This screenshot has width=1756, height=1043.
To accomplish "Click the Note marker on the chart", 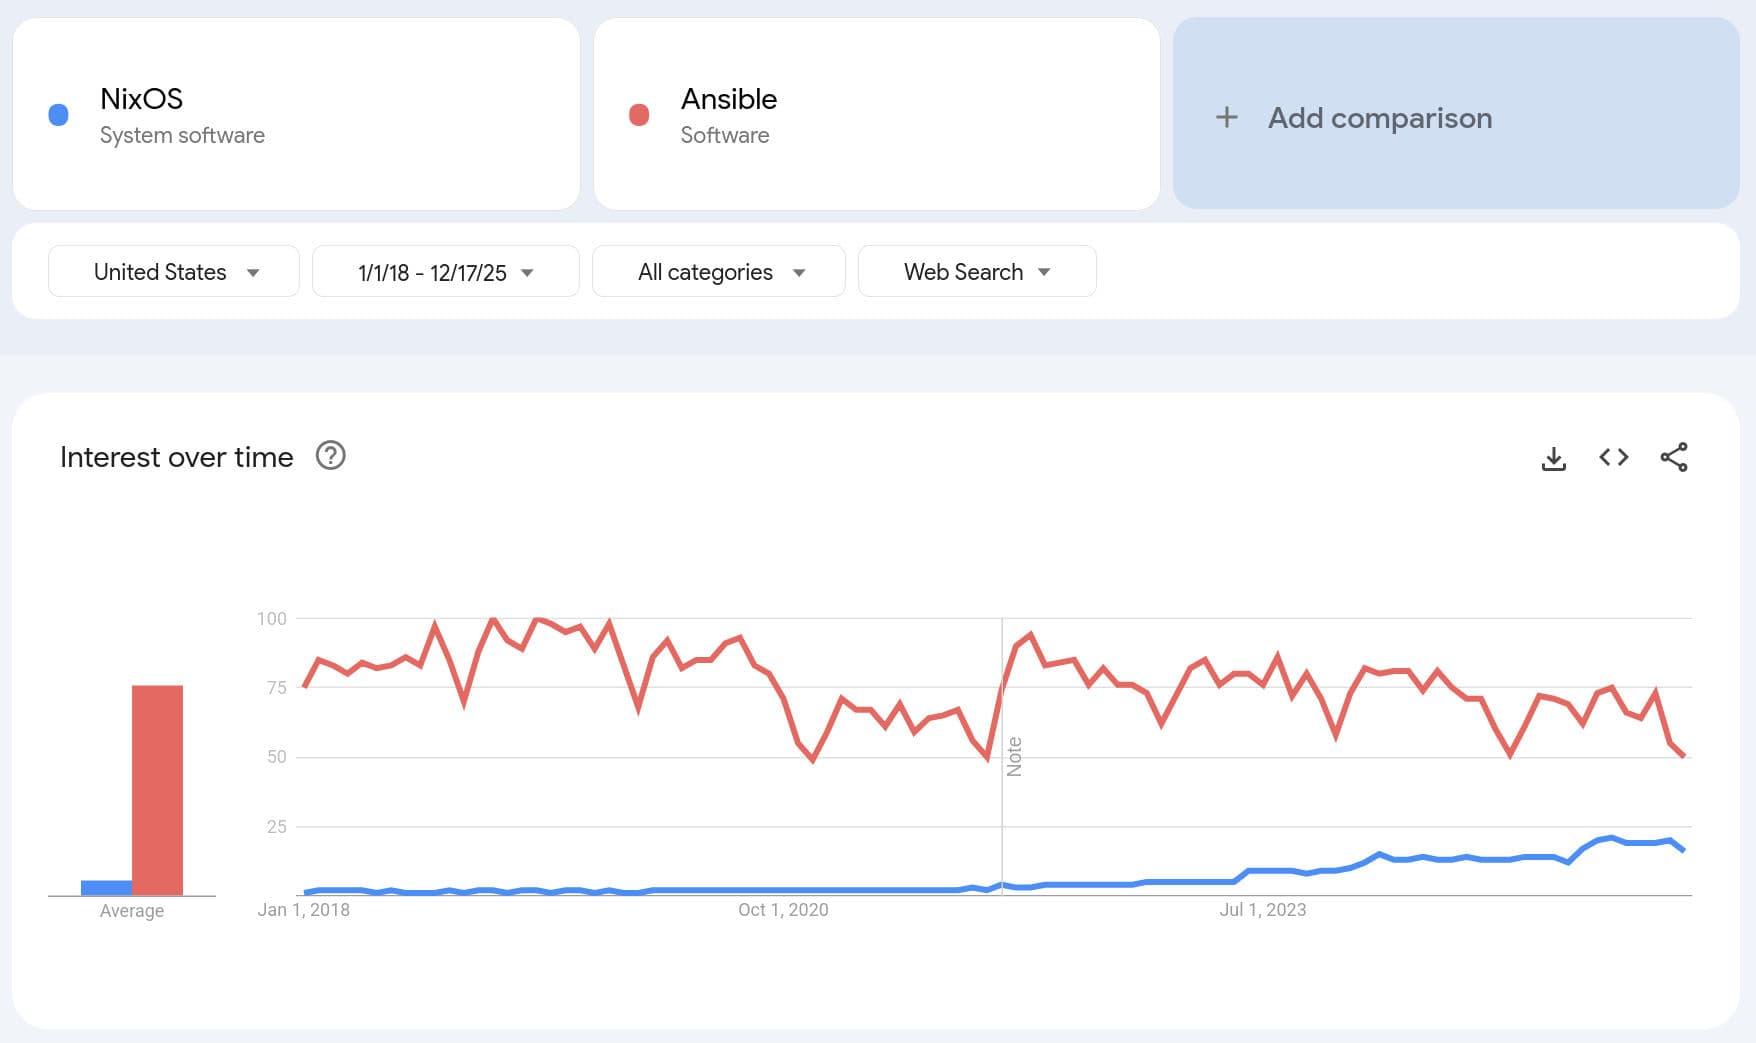I will tap(1014, 757).
